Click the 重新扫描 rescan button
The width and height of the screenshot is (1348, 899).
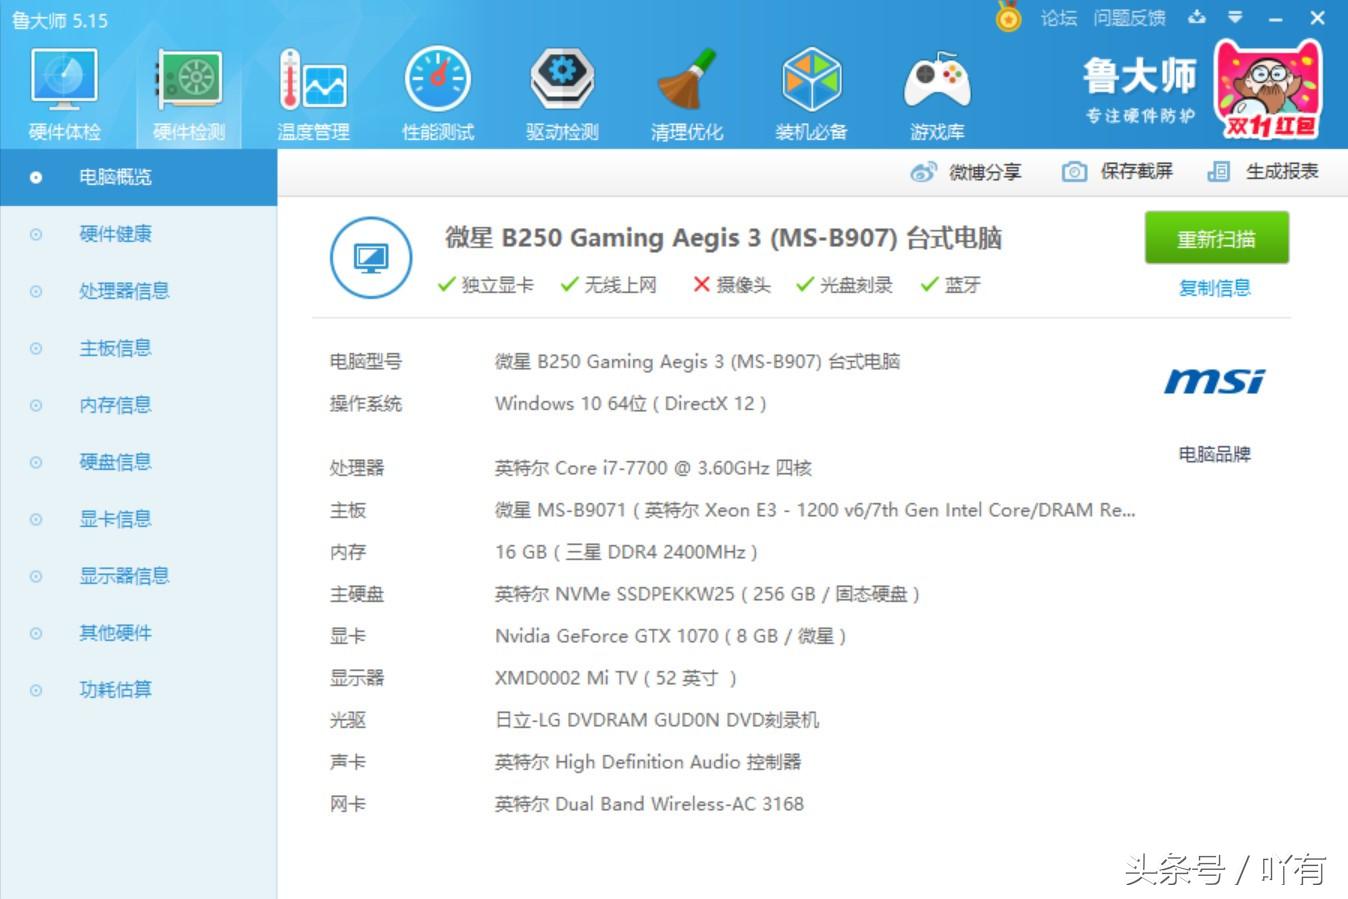(1216, 239)
